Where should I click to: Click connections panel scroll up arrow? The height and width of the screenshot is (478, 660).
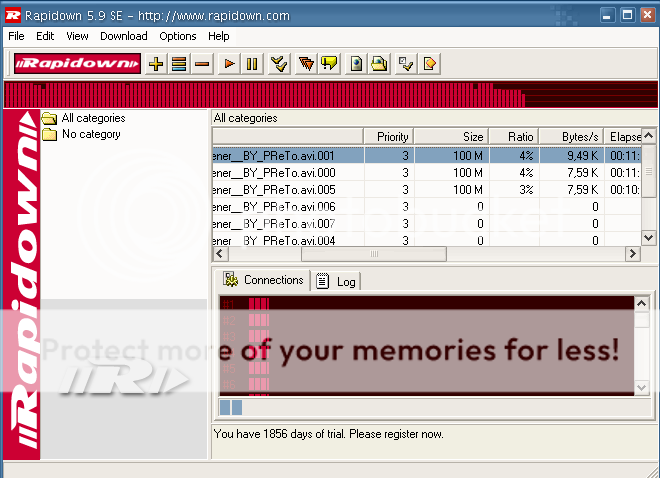pyautogui.click(x=641, y=303)
